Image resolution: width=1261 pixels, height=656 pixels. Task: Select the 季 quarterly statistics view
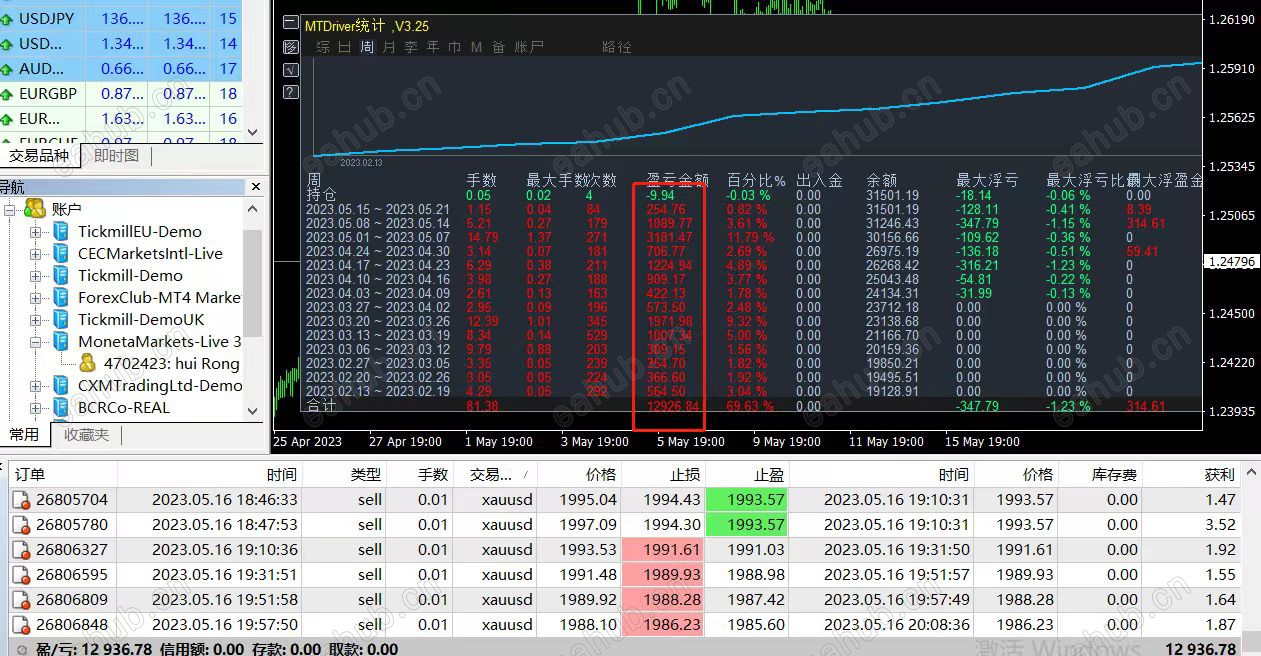pos(411,47)
